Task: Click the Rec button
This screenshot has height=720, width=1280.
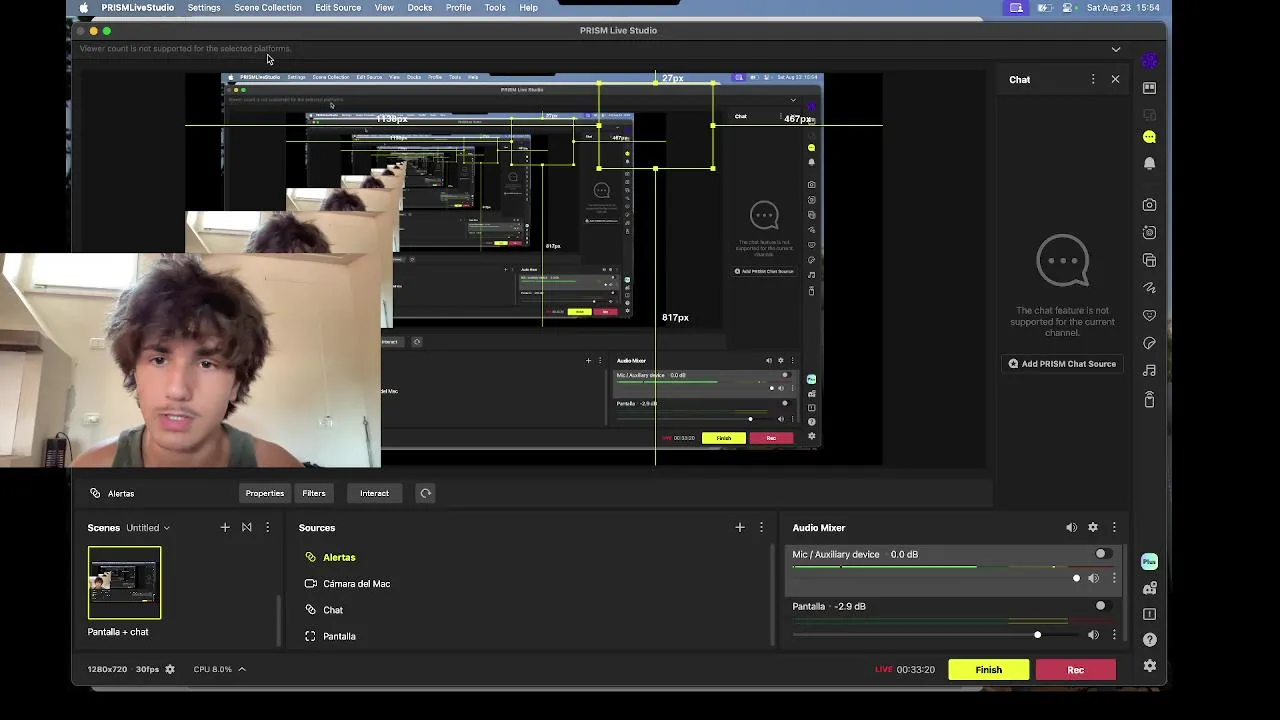Action: tap(1076, 670)
